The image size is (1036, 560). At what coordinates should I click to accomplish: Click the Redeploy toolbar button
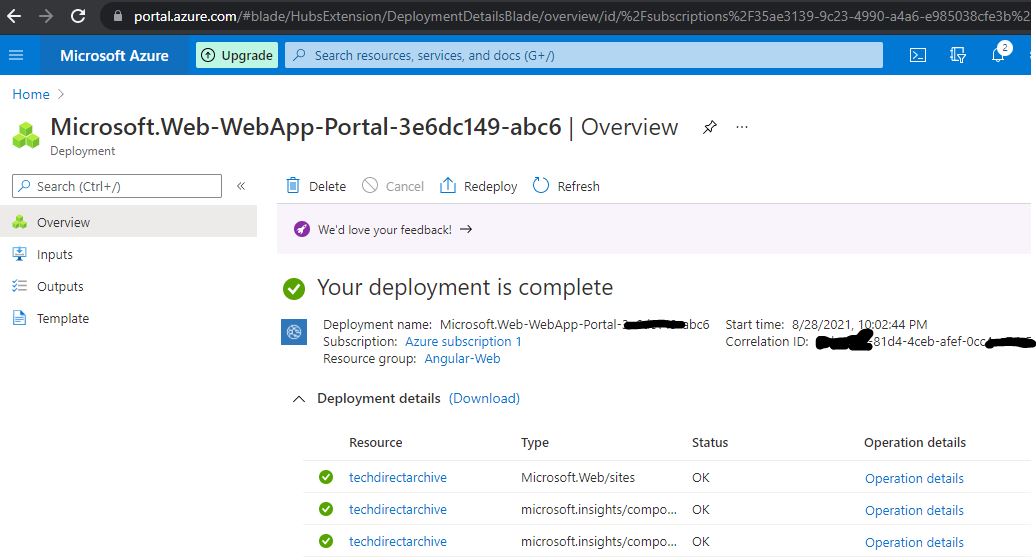click(x=478, y=186)
